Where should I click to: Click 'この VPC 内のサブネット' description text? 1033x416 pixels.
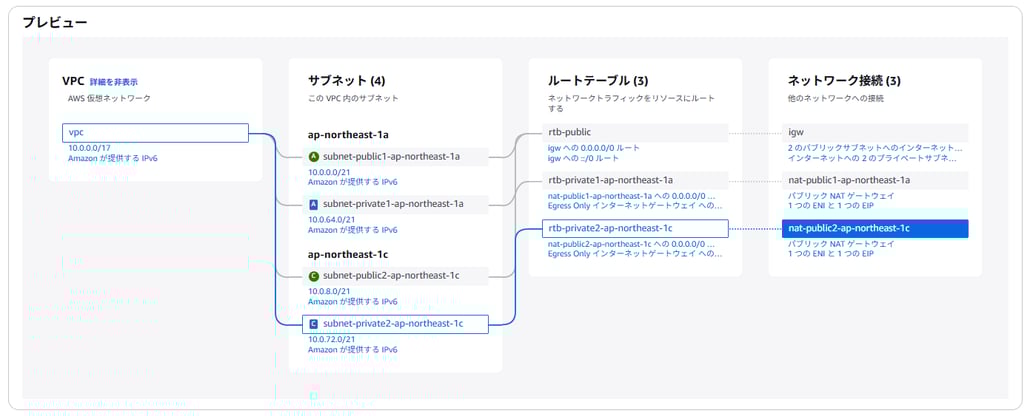pyautogui.click(x=353, y=98)
